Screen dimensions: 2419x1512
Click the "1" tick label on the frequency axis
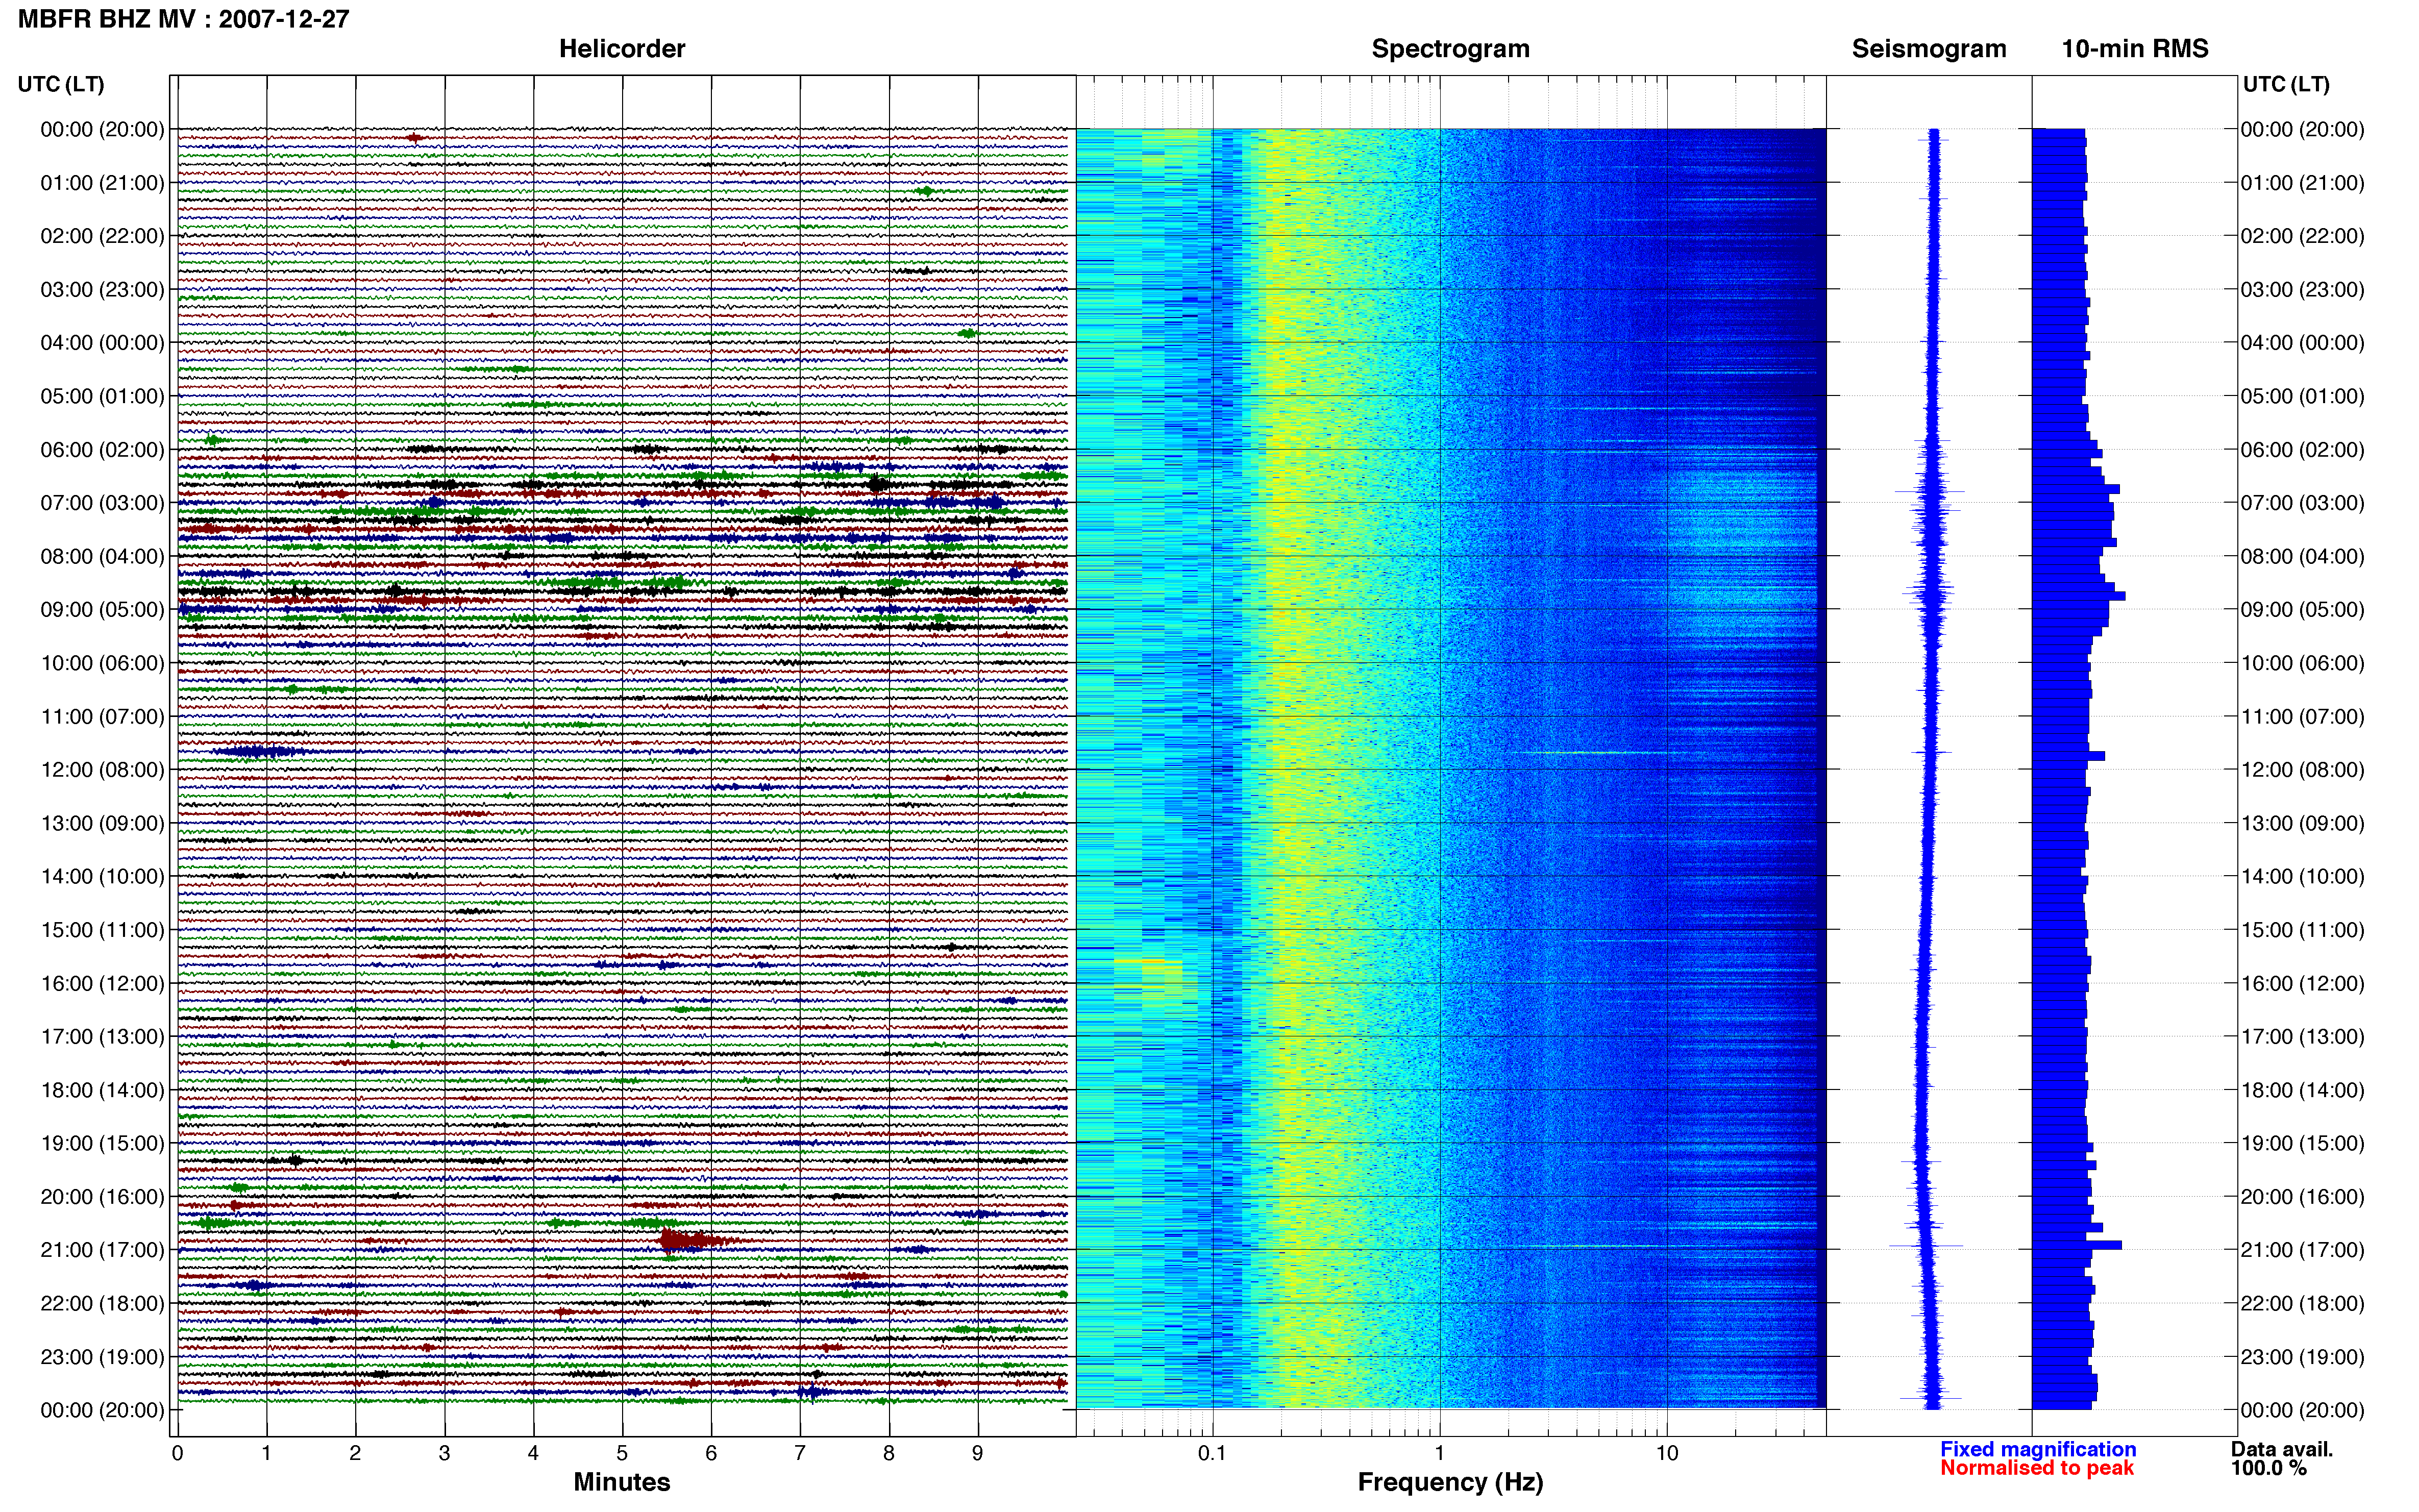click(1439, 1453)
